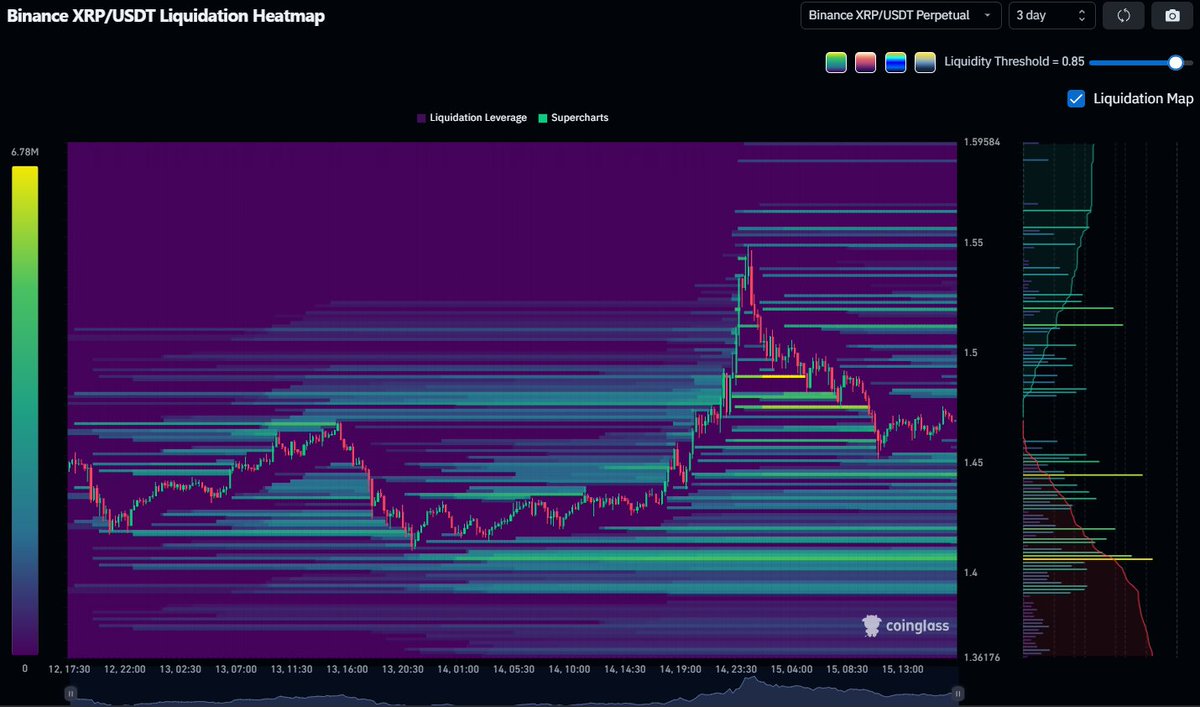Click the 6.78M heatmap color scale bar
This screenshot has width=1200, height=707.
25,410
